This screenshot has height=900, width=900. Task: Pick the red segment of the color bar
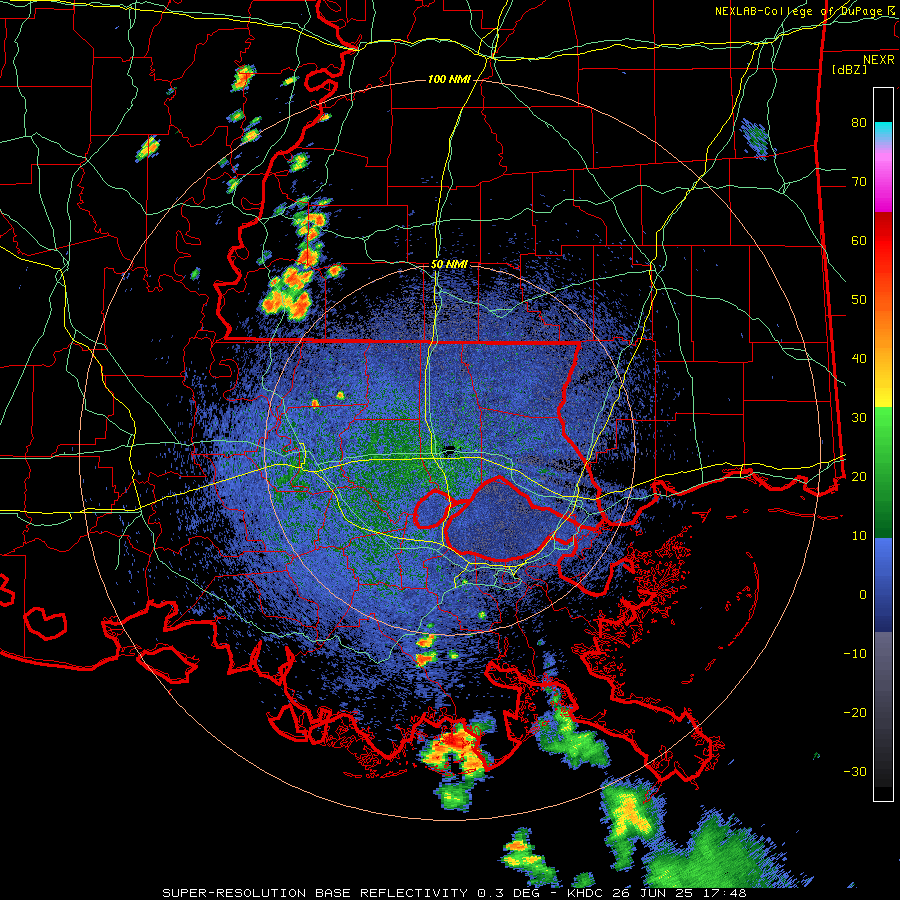883,242
